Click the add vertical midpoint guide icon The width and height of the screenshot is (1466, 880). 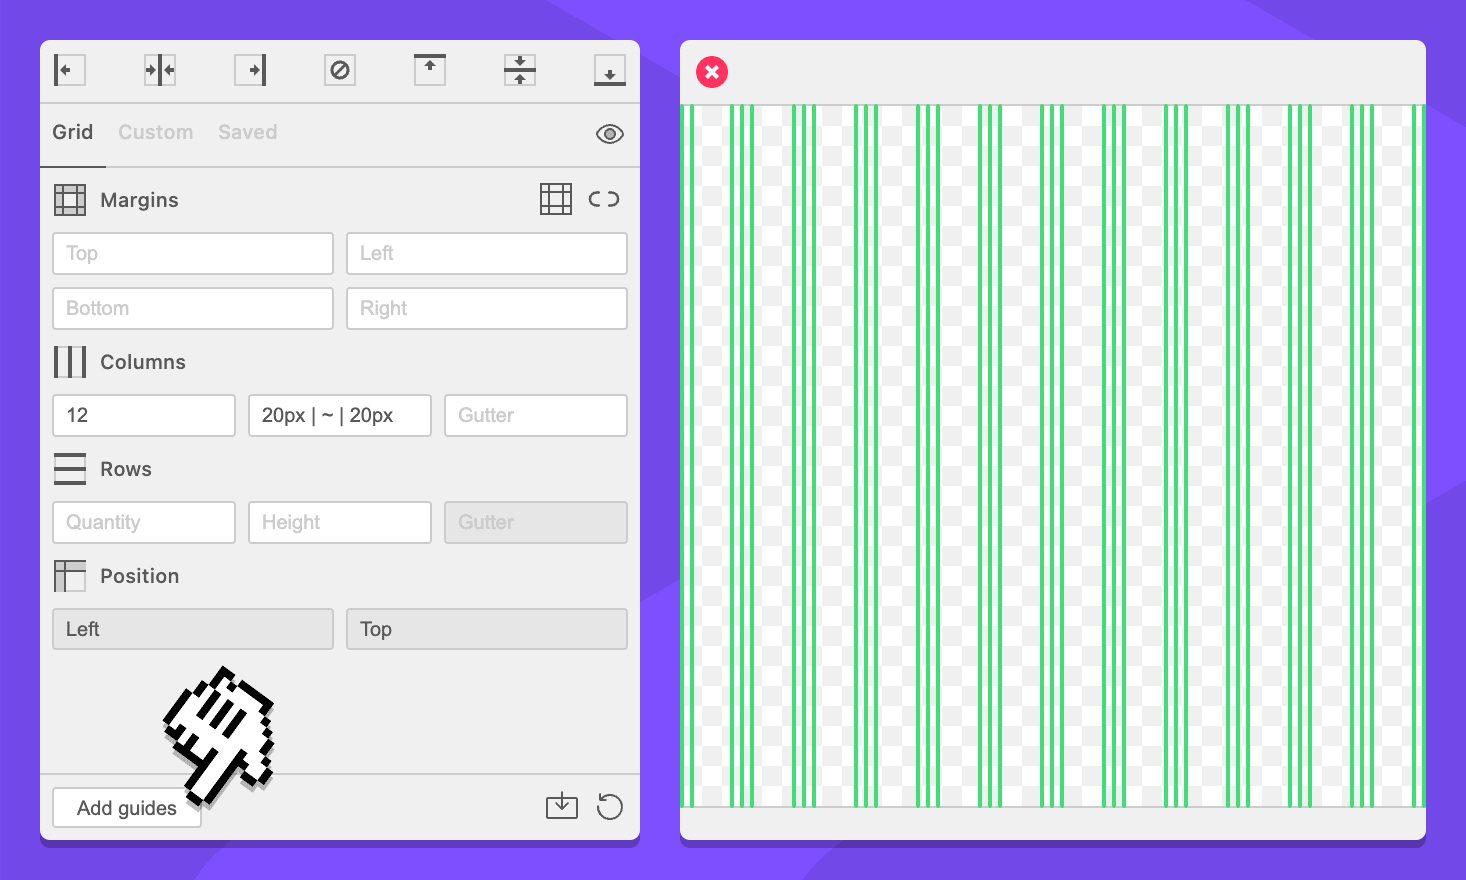point(160,70)
